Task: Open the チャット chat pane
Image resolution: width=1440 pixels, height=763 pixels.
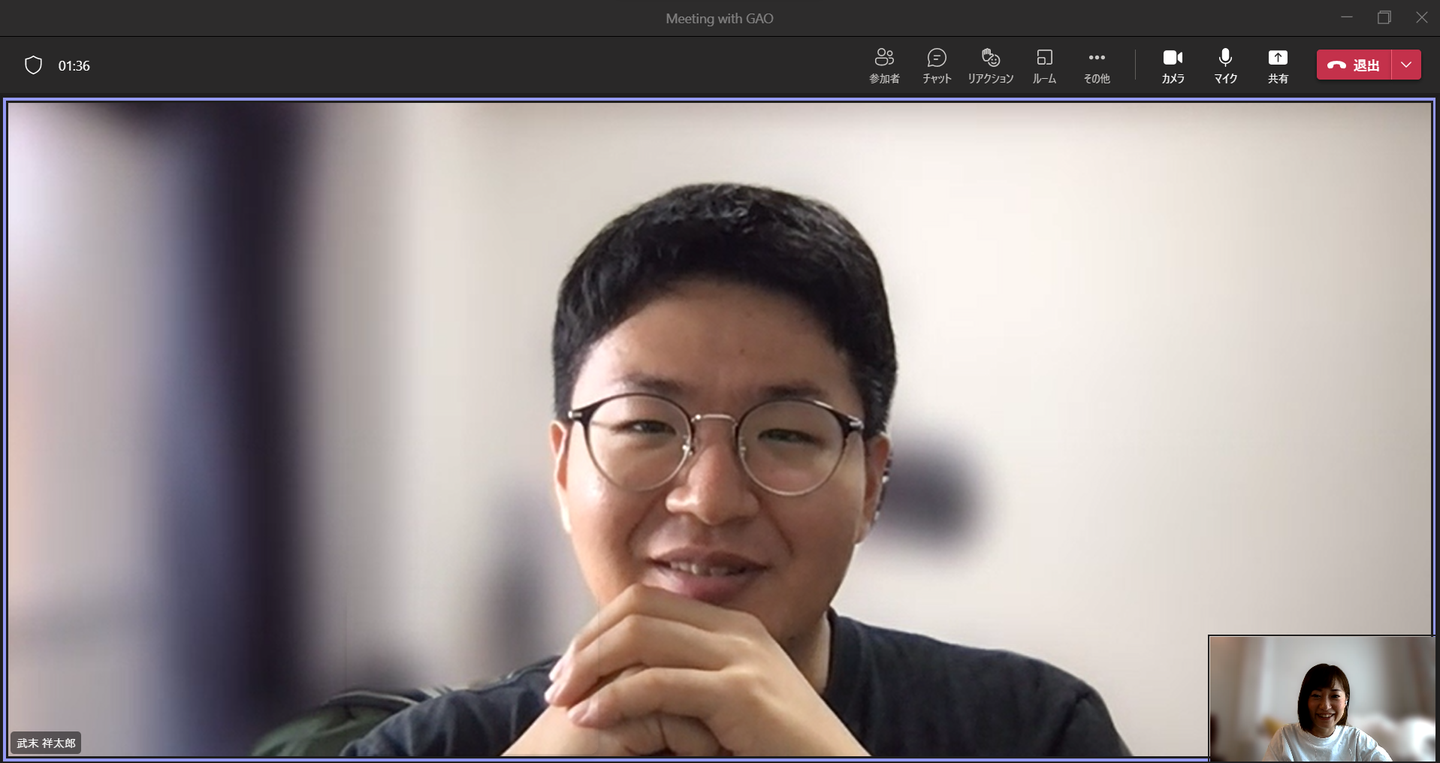Action: [x=936, y=65]
